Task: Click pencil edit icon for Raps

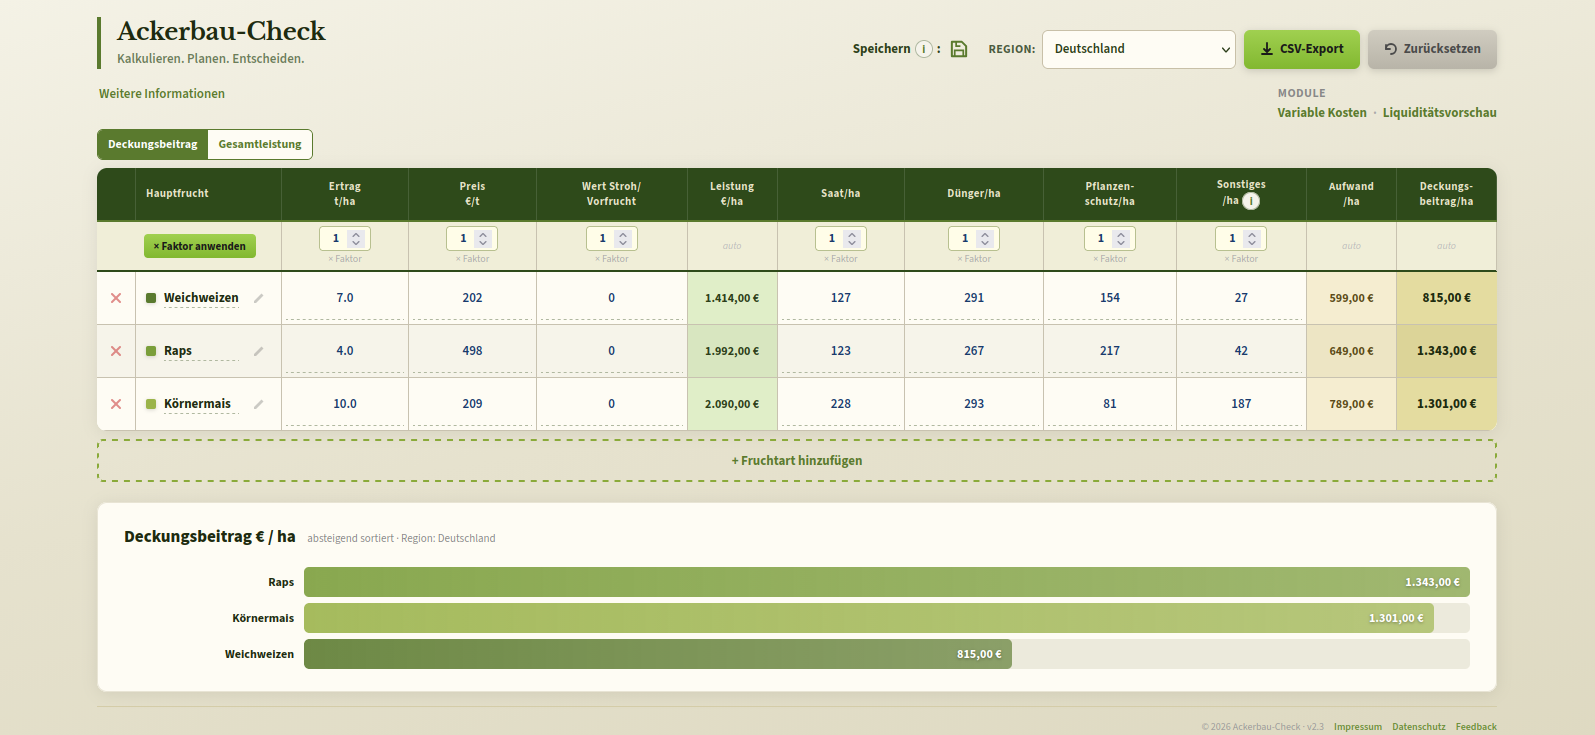Action: [x=259, y=351]
